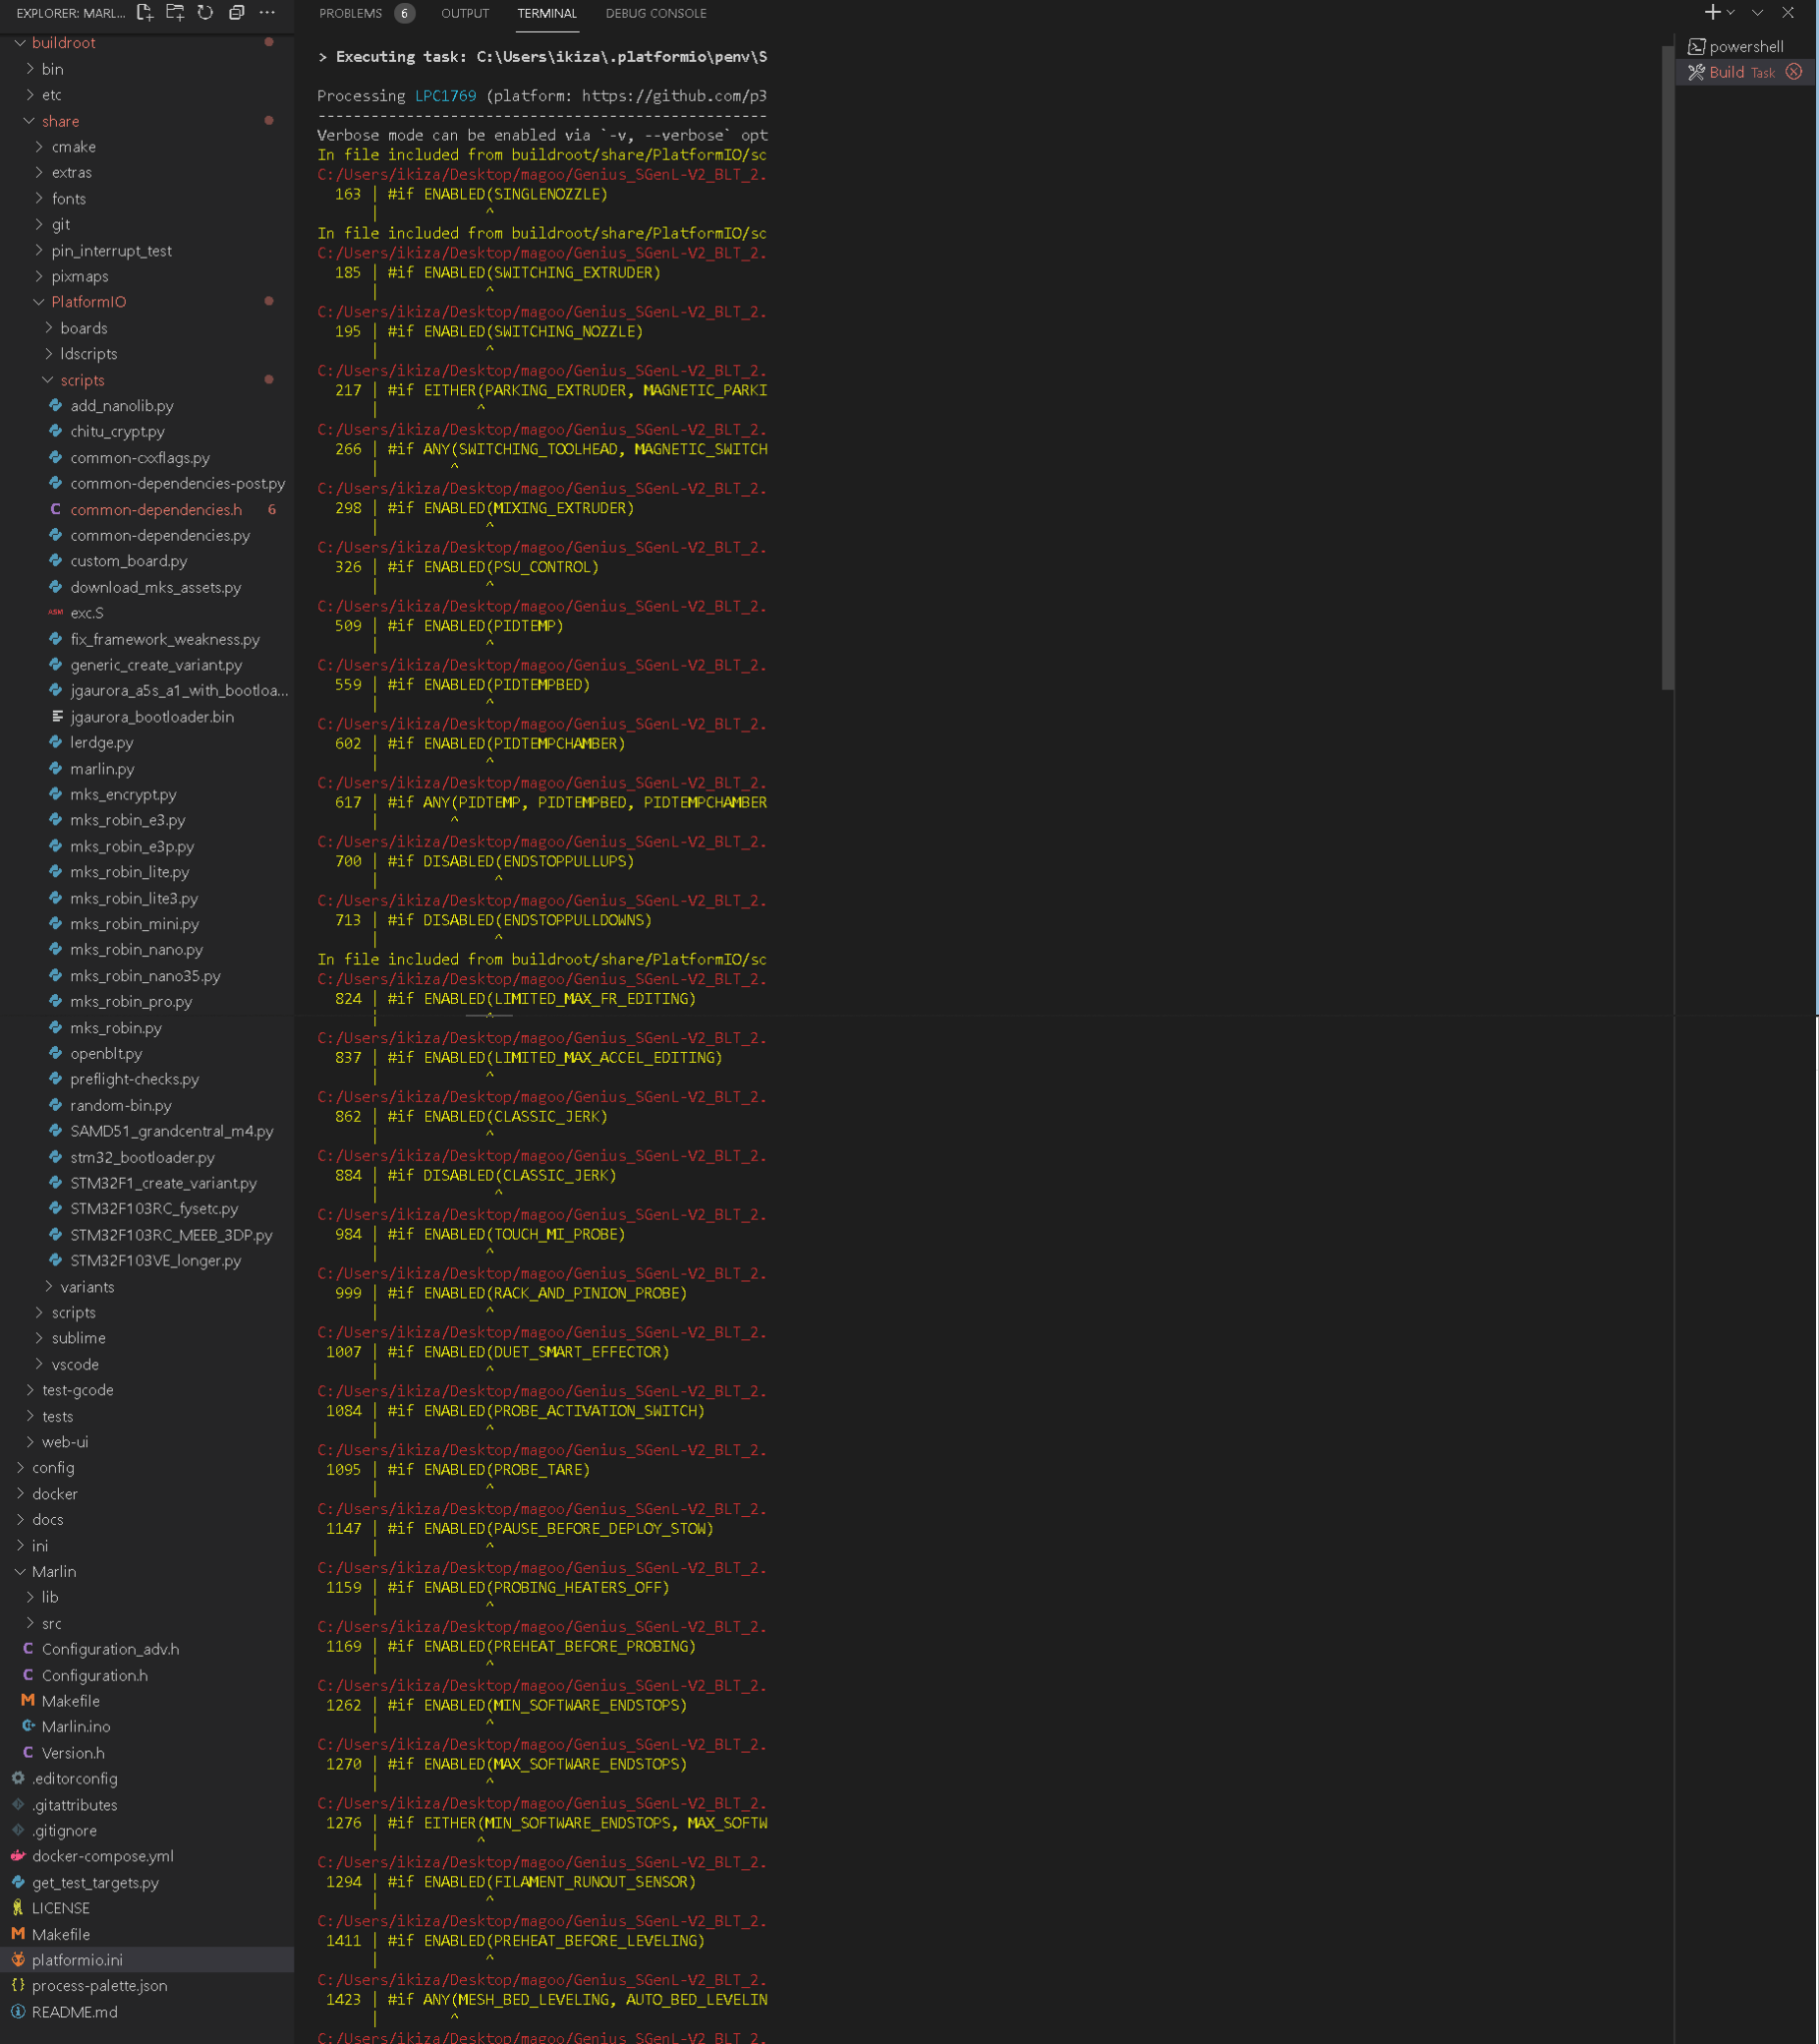This screenshot has height=2044, width=1819.
Task: Click the Python icon of add_nanolib.py
Action: pyautogui.click(x=56, y=406)
